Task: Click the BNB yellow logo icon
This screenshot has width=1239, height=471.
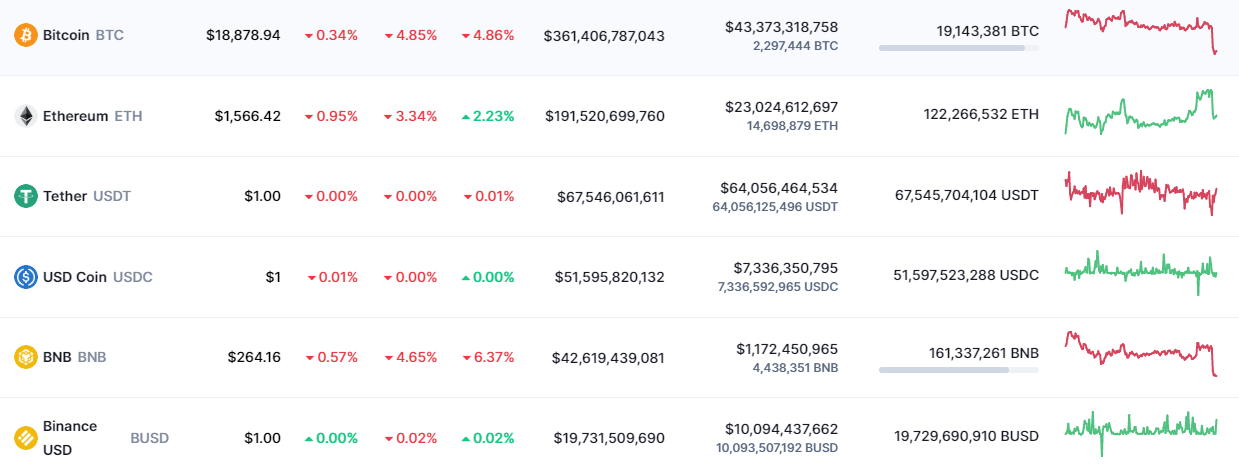Action: 25,357
